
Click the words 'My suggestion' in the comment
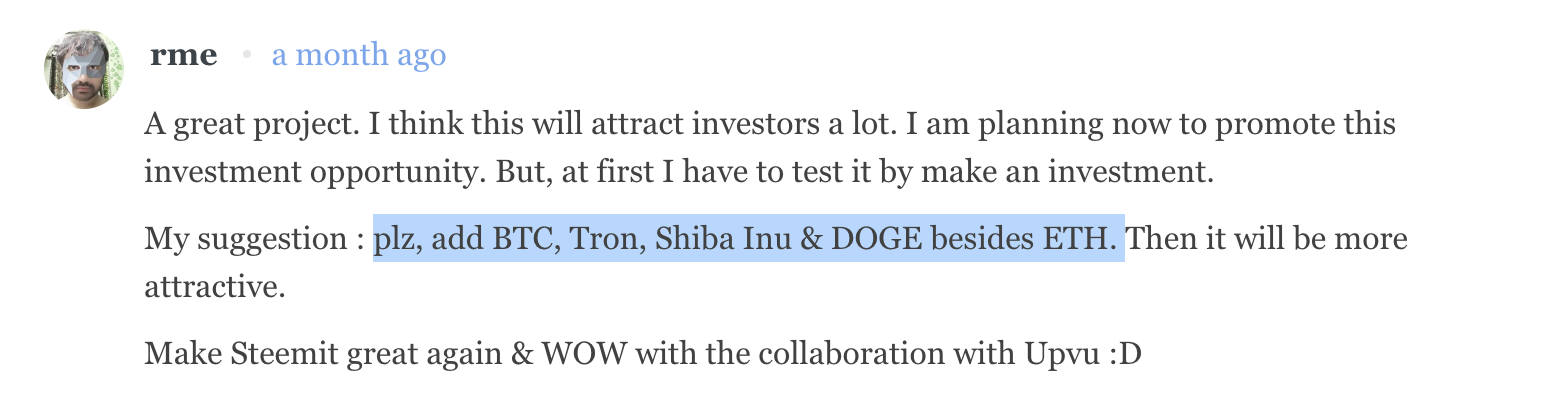click(x=245, y=239)
